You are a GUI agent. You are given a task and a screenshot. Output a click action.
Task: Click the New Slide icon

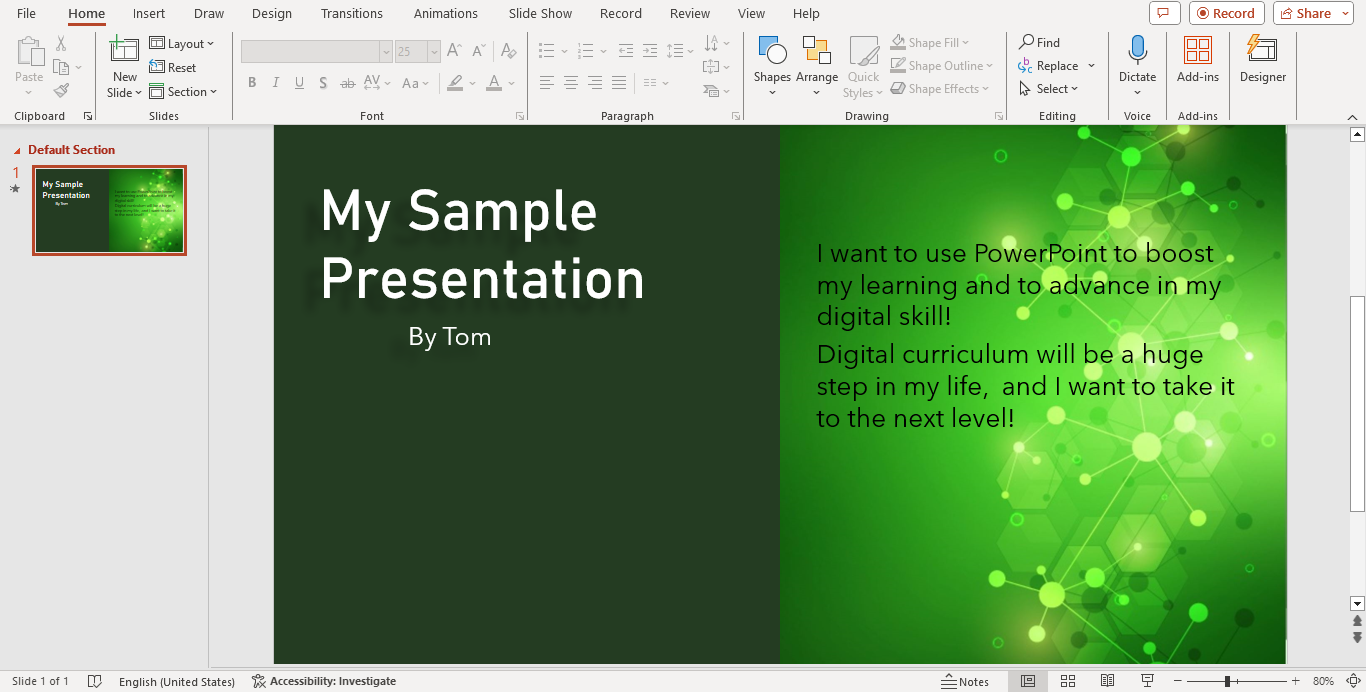(125, 50)
